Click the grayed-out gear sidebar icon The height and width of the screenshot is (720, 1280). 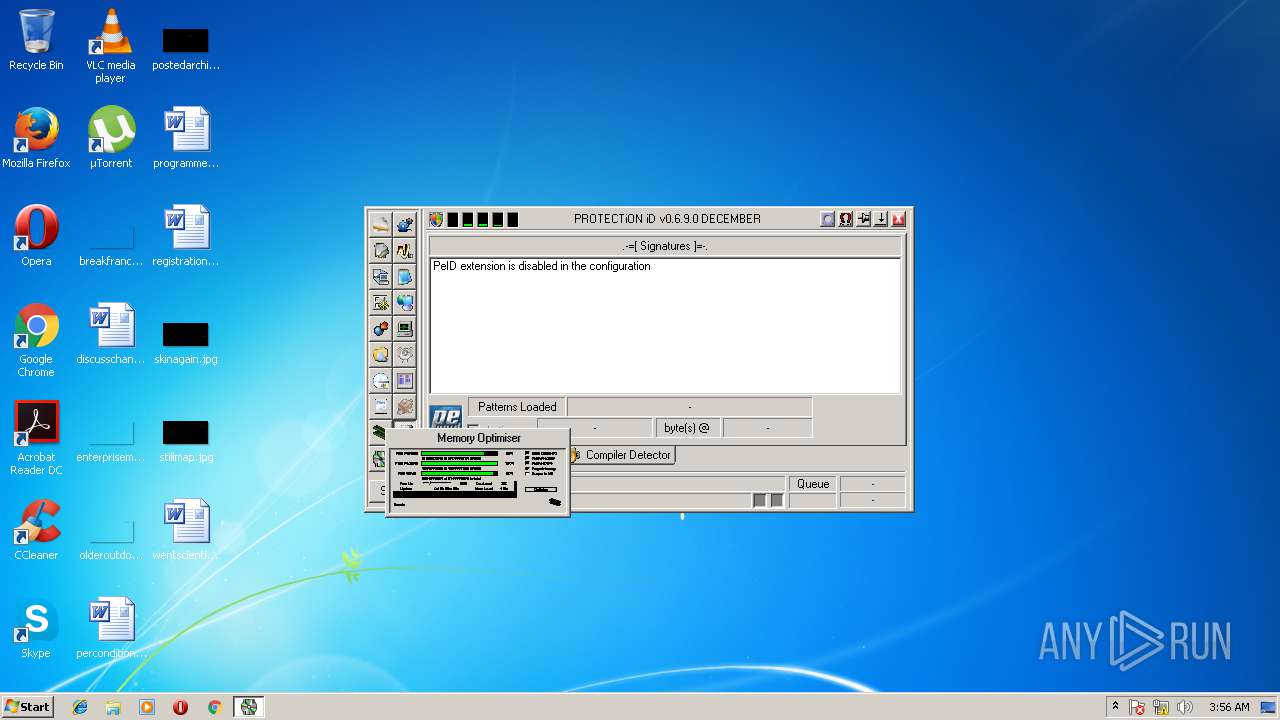pyautogui.click(x=404, y=354)
